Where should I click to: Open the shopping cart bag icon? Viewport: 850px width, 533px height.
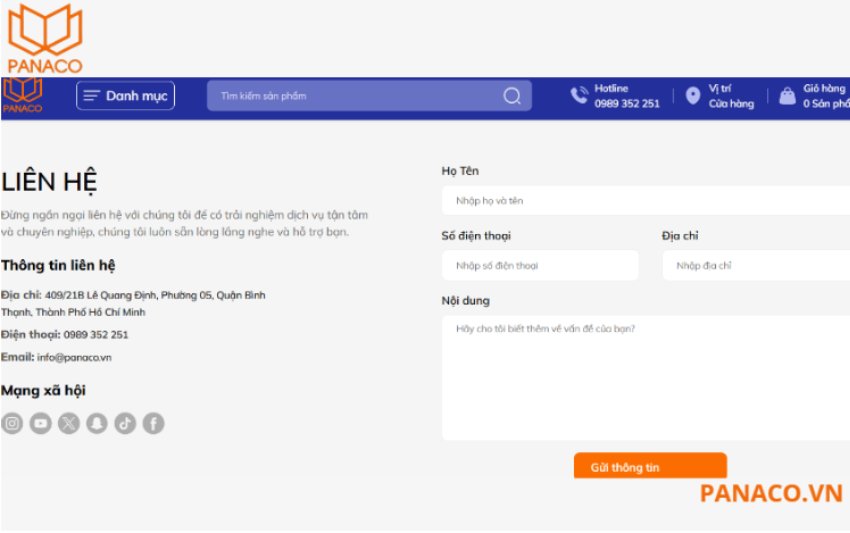[788, 96]
